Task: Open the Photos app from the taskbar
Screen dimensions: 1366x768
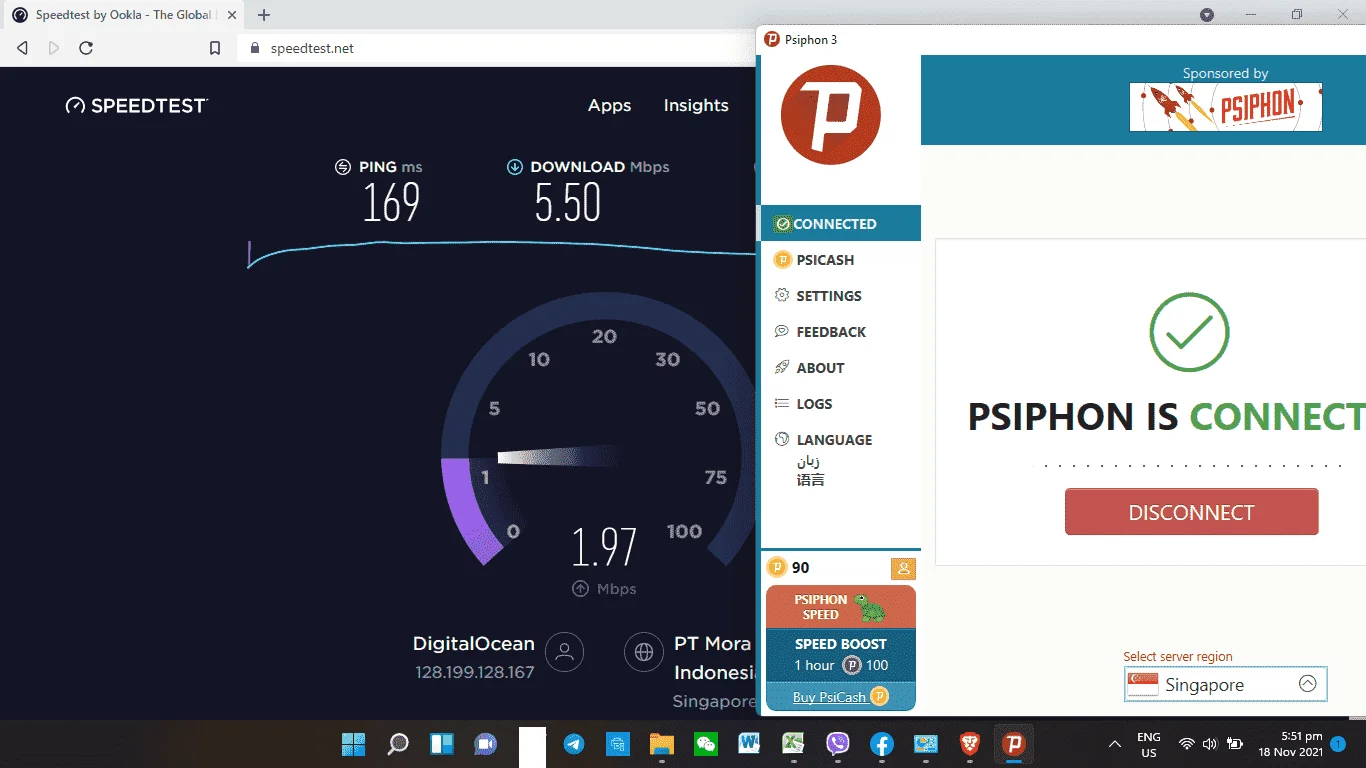Action: click(x=926, y=744)
